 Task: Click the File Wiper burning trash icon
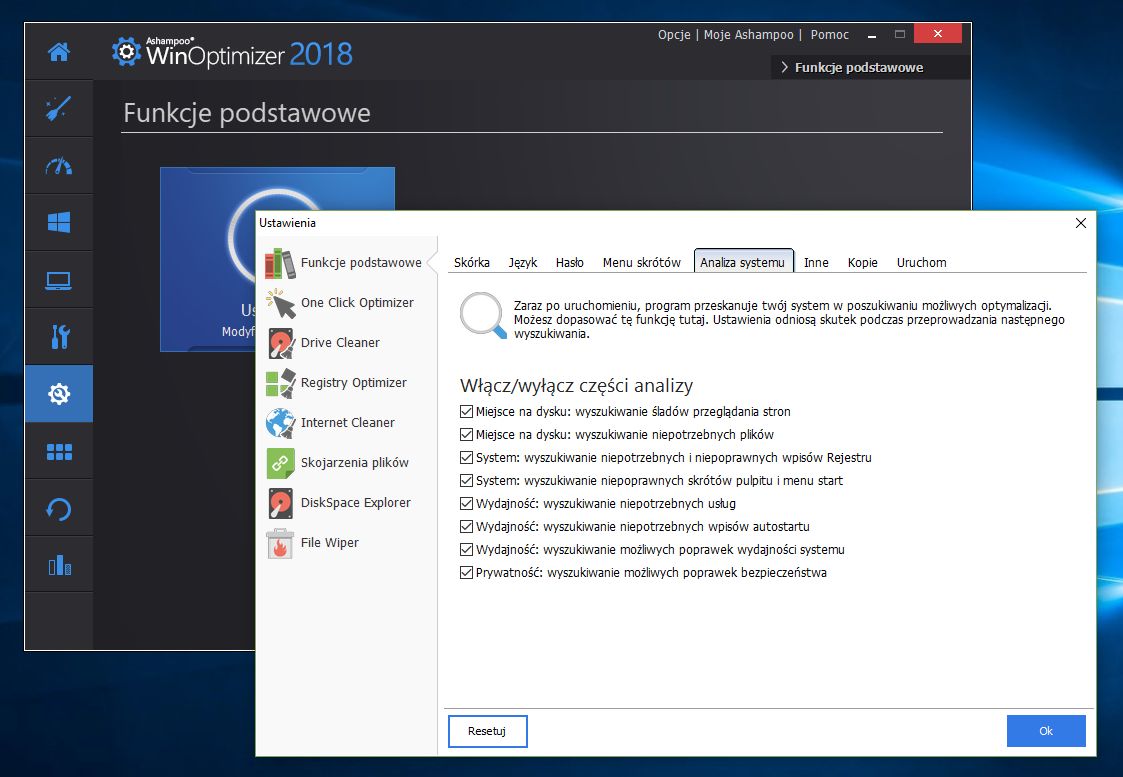coord(280,544)
